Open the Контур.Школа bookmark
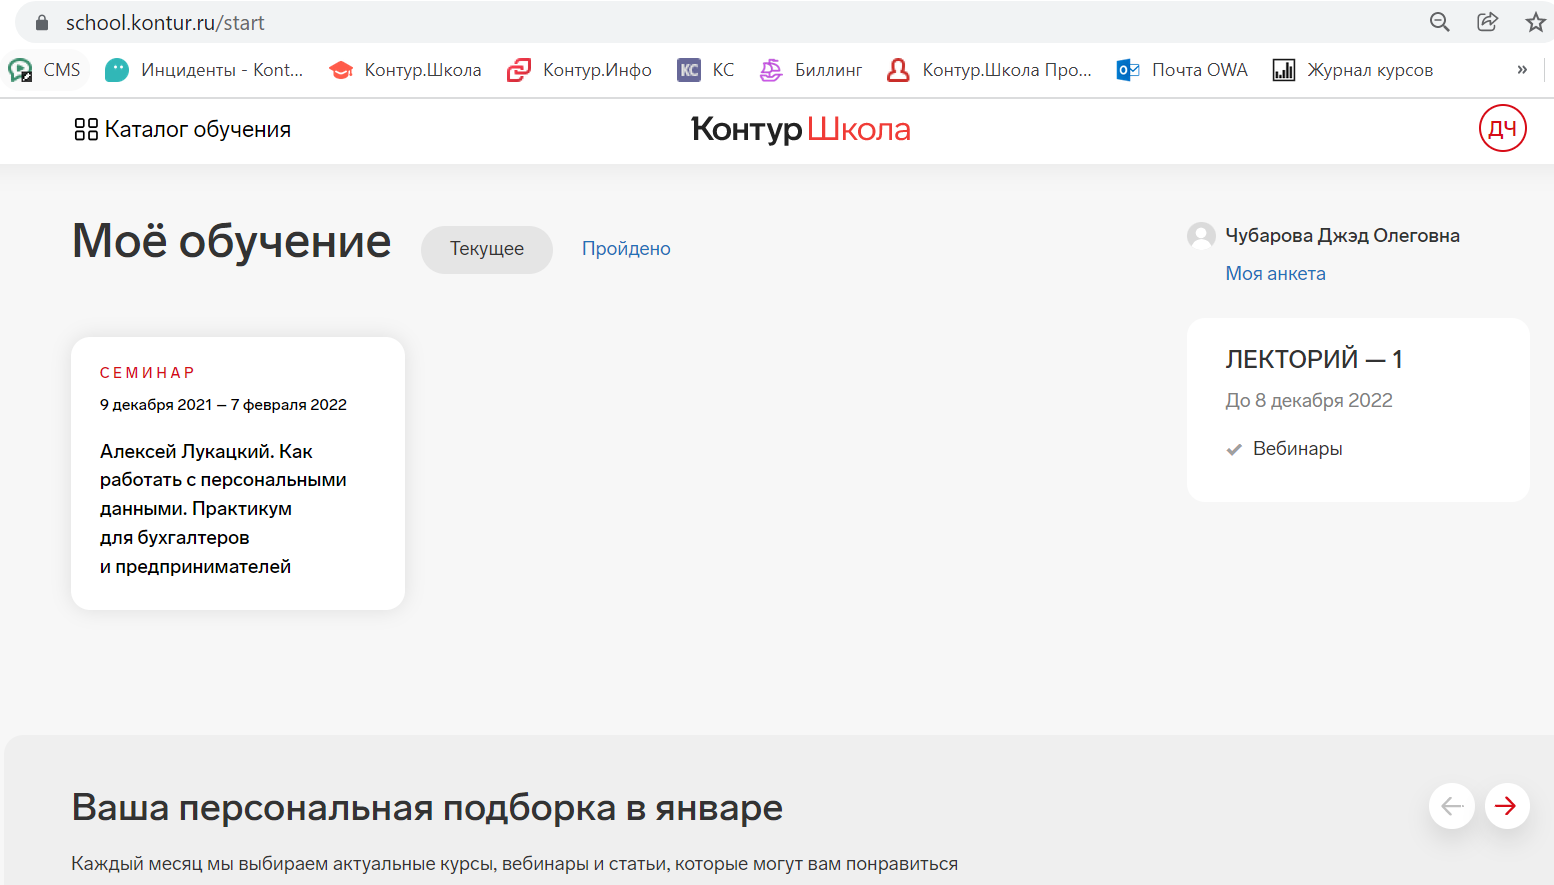Screen dimensions: 1554x885 pos(405,70)
